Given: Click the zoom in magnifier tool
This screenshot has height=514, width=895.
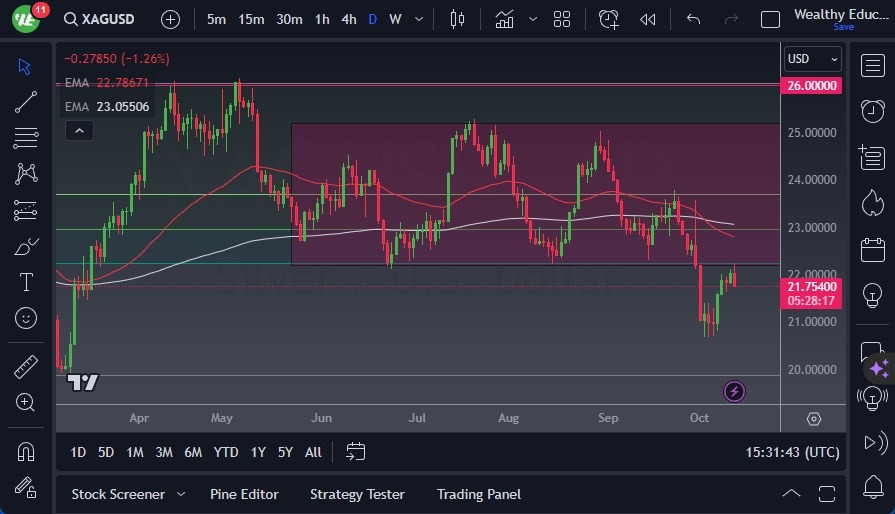Looking at the screenshot, I should tap(26, 402).
